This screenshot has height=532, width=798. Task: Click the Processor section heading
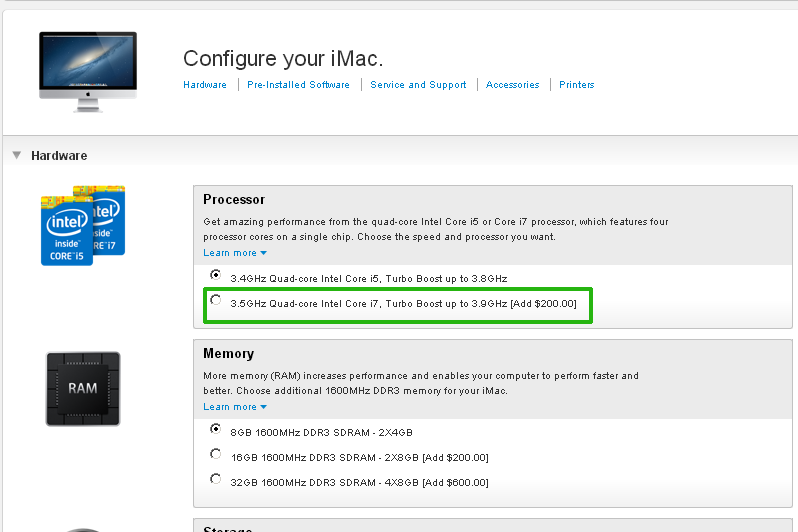[234, 200]
